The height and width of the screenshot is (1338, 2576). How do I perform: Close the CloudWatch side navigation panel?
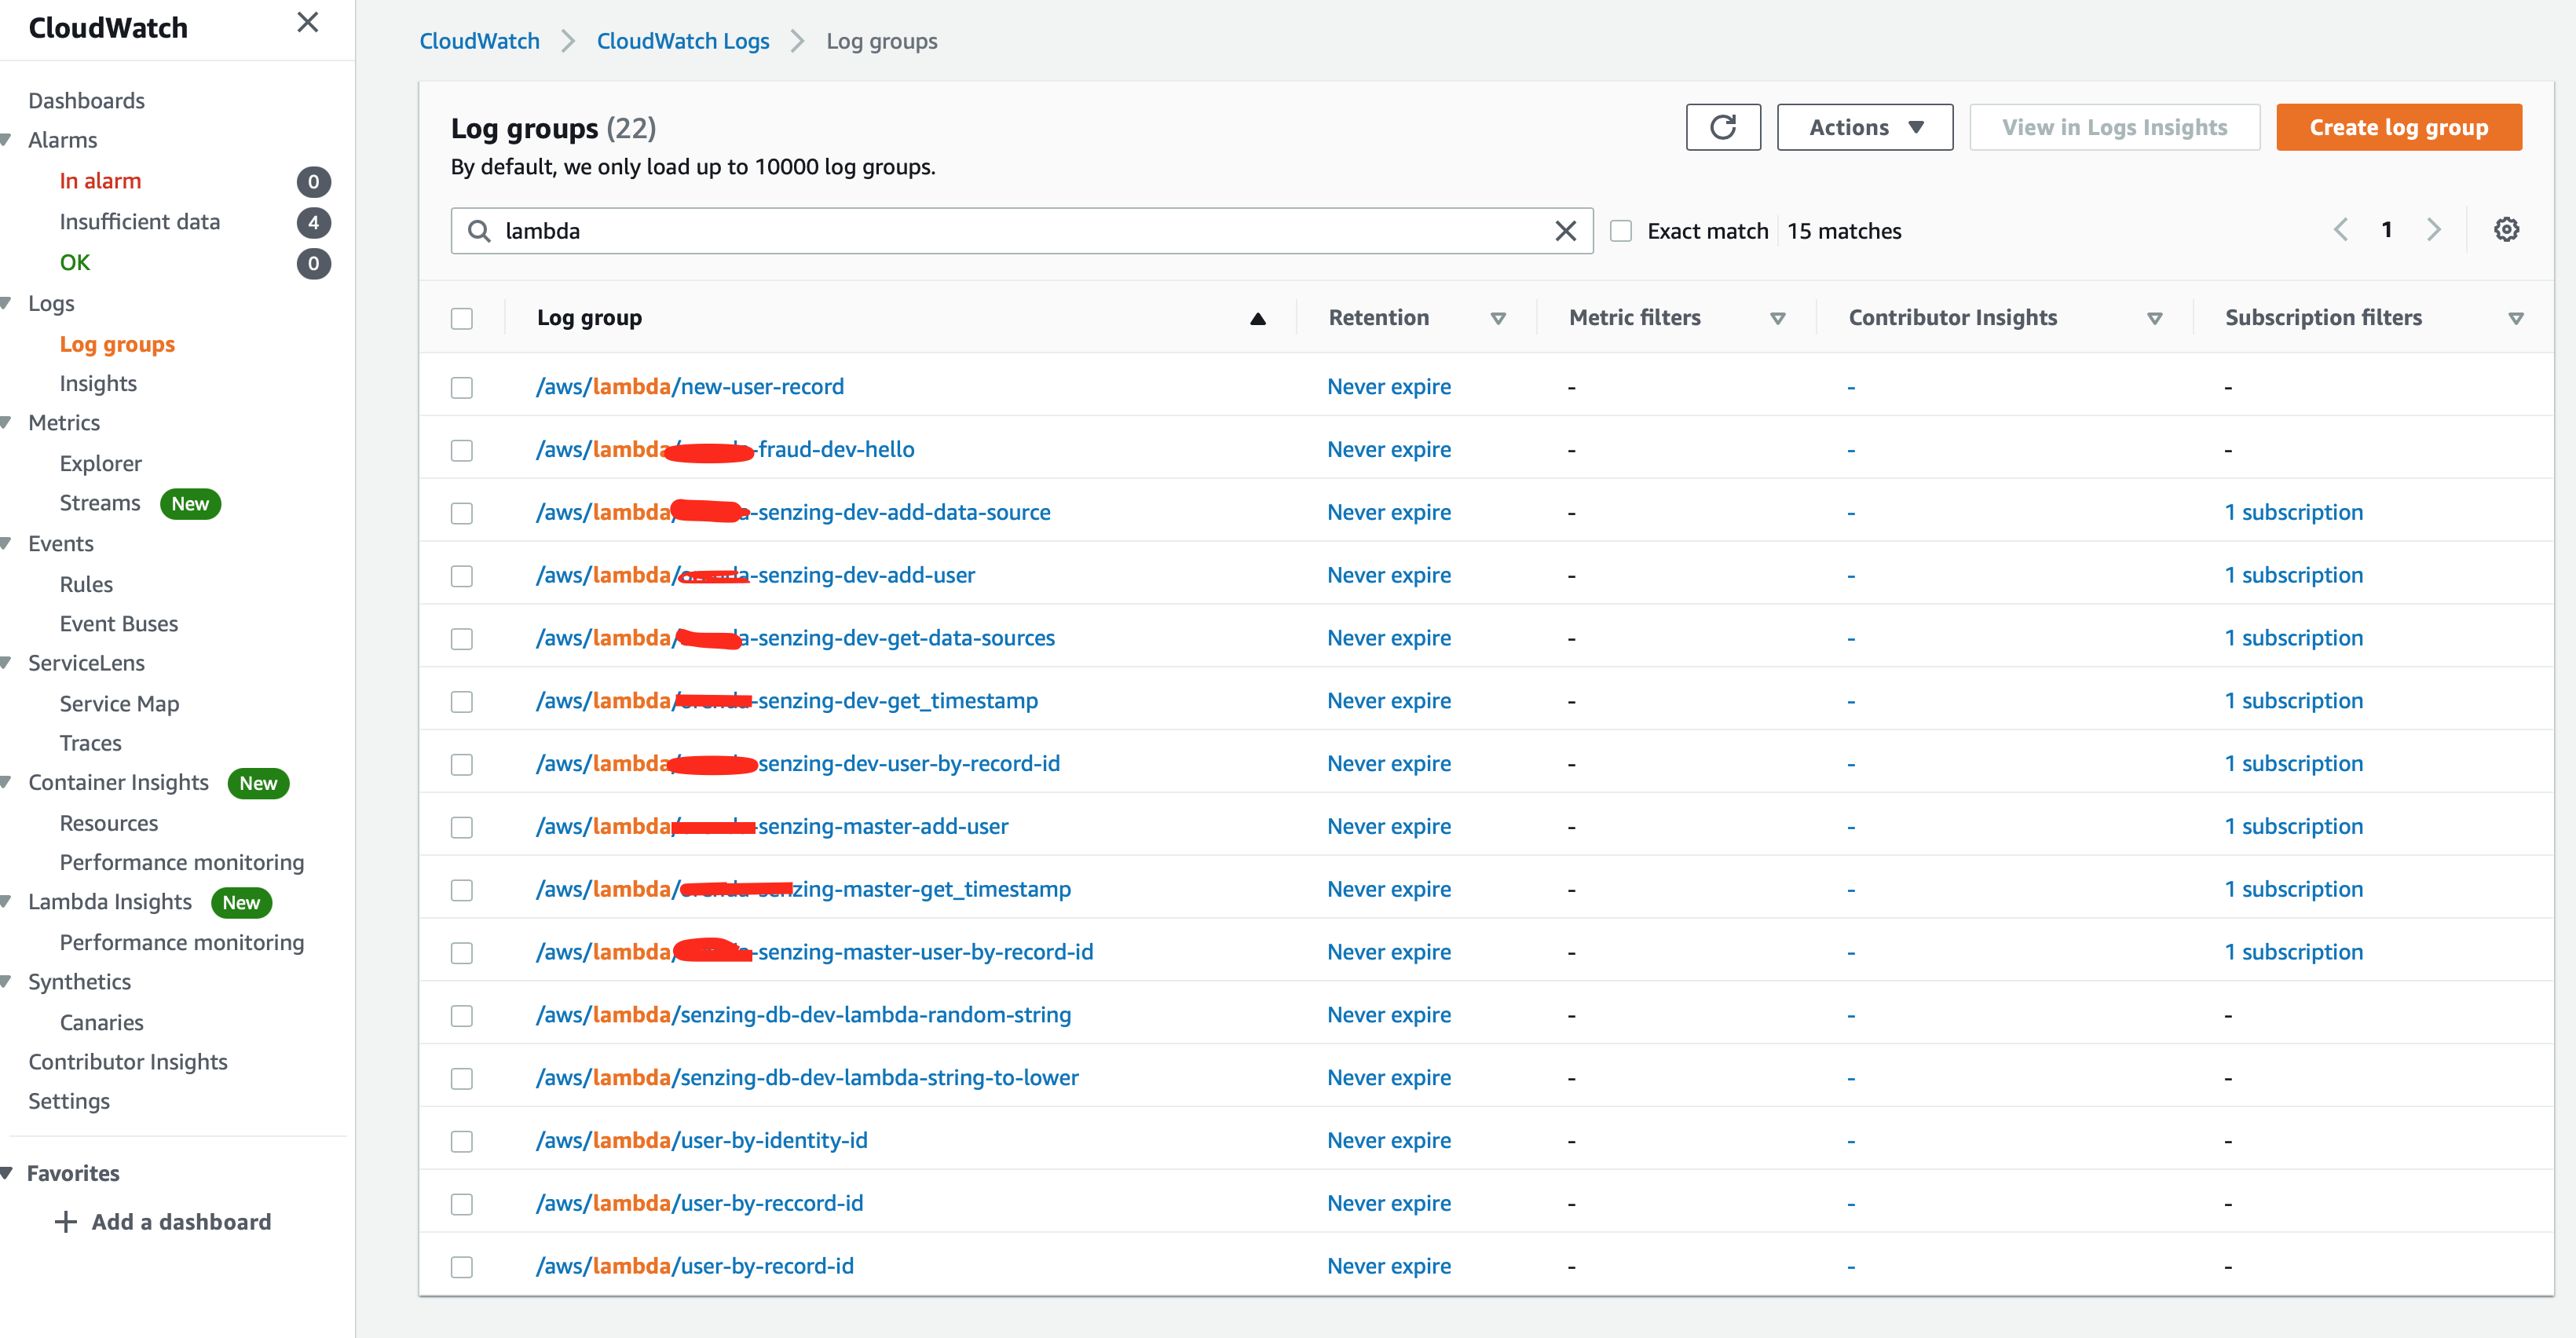coord(307,22)
